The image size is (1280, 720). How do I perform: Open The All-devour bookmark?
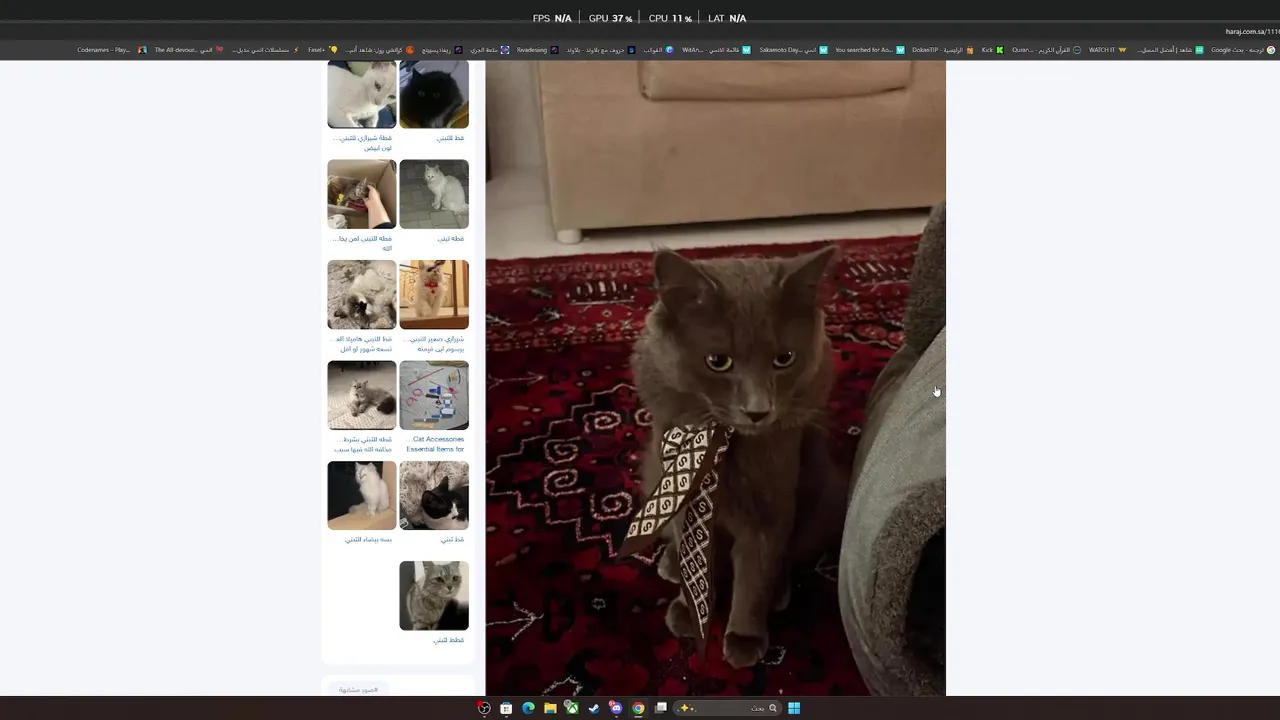pos(188,50)
